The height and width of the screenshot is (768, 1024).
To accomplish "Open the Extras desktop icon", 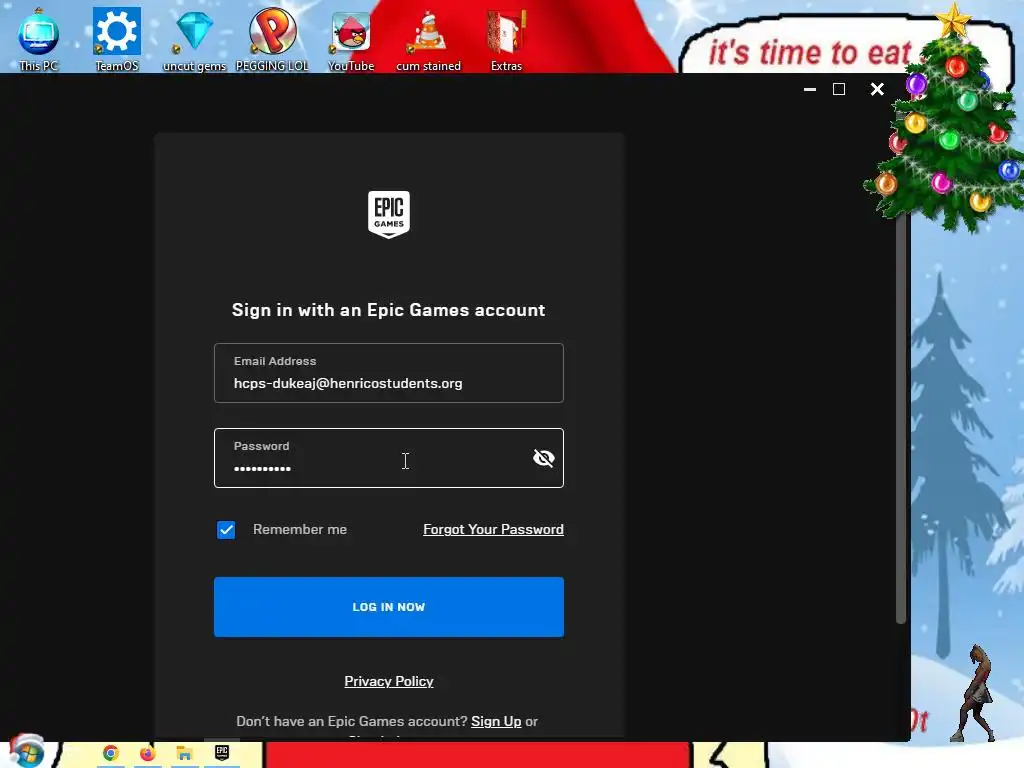I will click(x=506, y=38).
